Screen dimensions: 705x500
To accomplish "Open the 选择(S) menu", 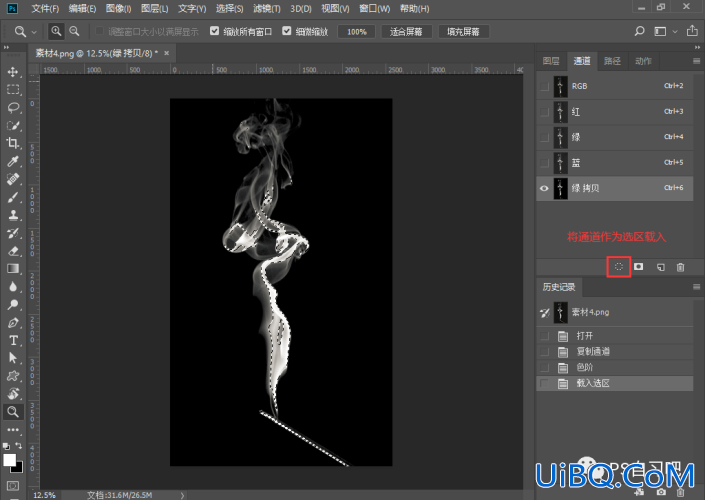I will 229,9.
